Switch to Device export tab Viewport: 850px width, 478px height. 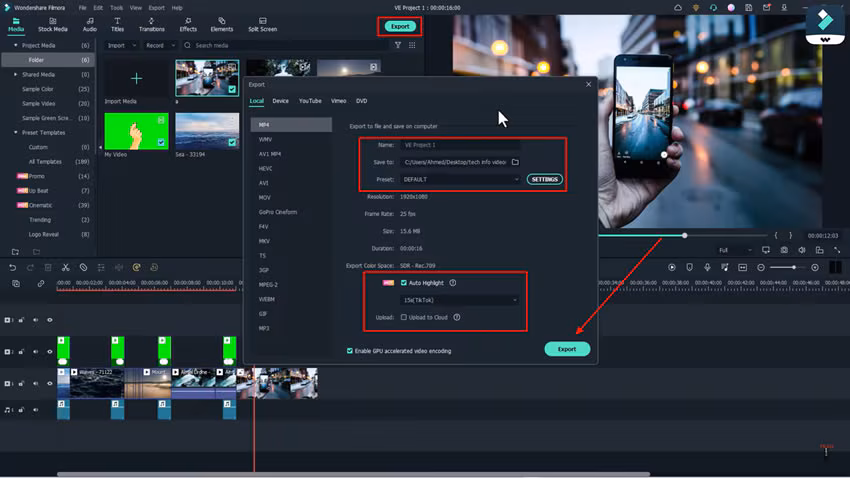tap(280, 101)
